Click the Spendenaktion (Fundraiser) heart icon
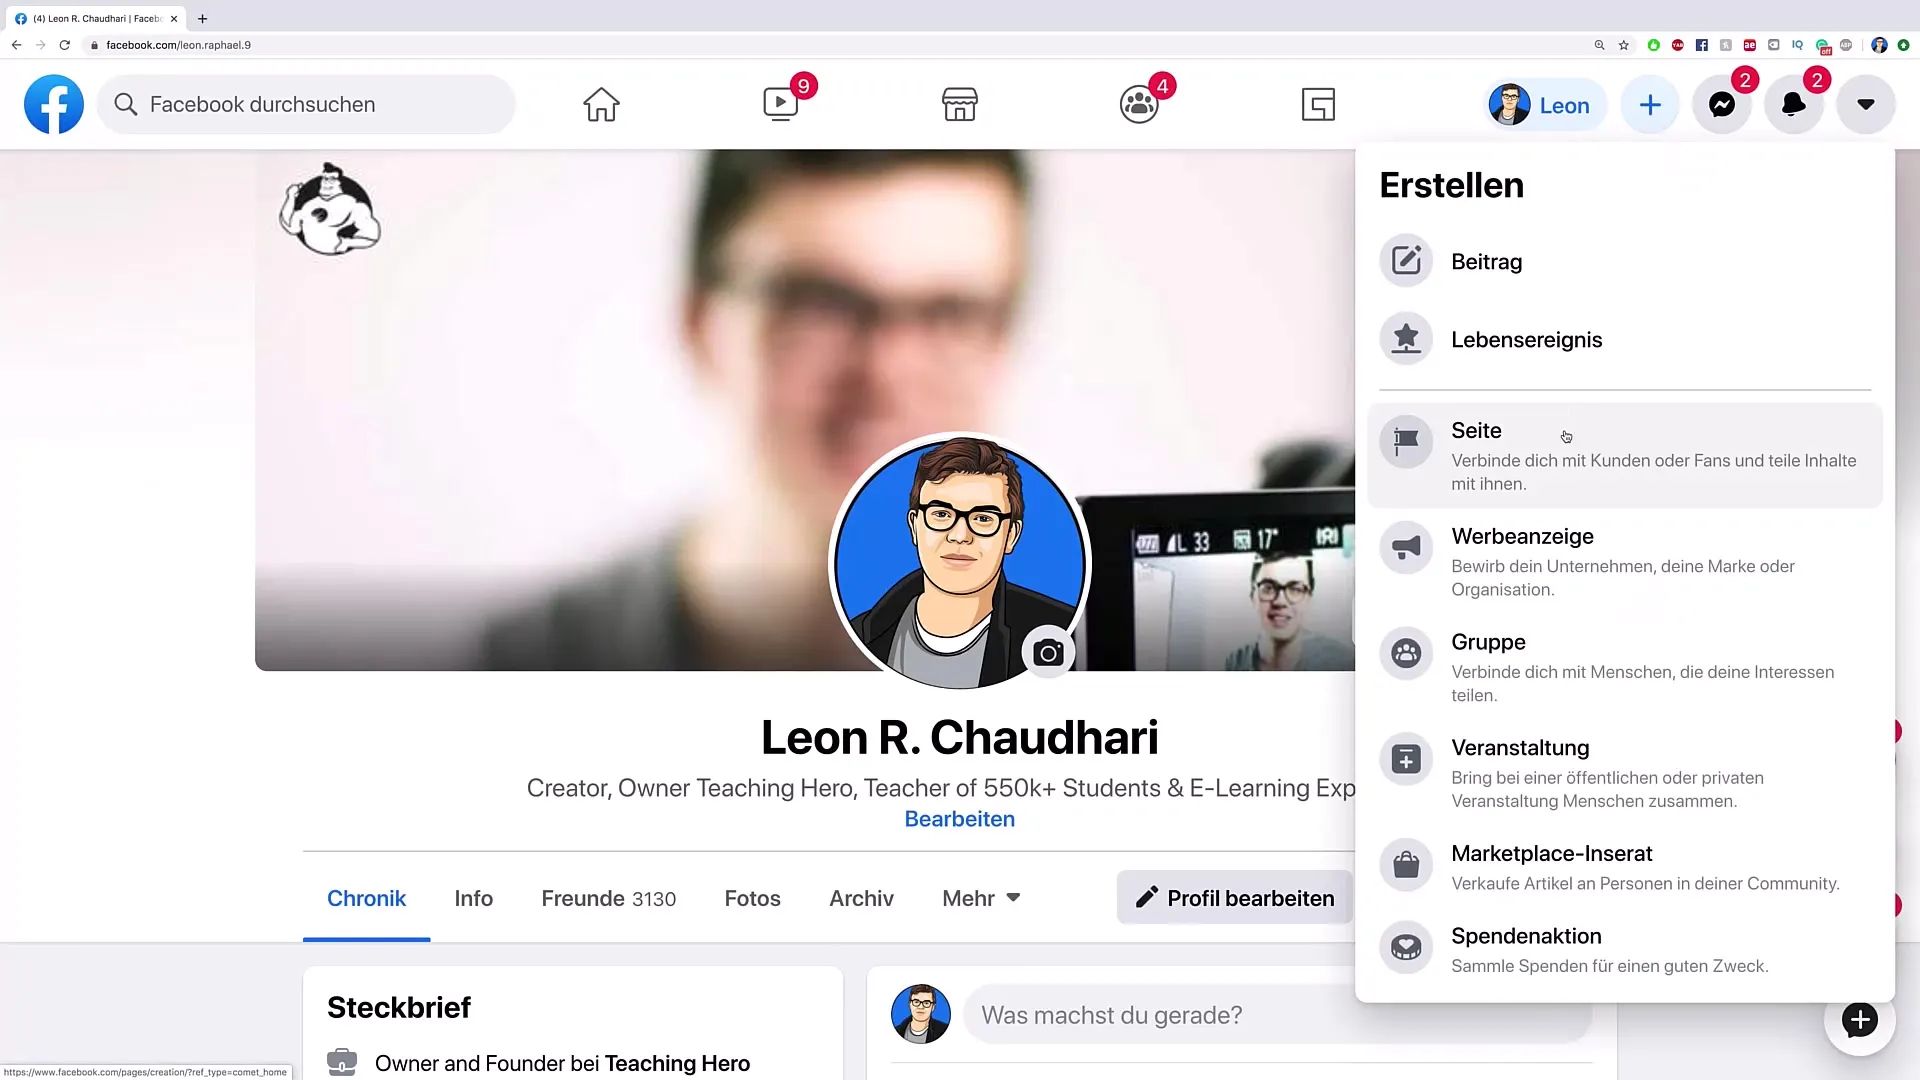This screenshot has height=1080, width=1920. tap(1406, 947)
